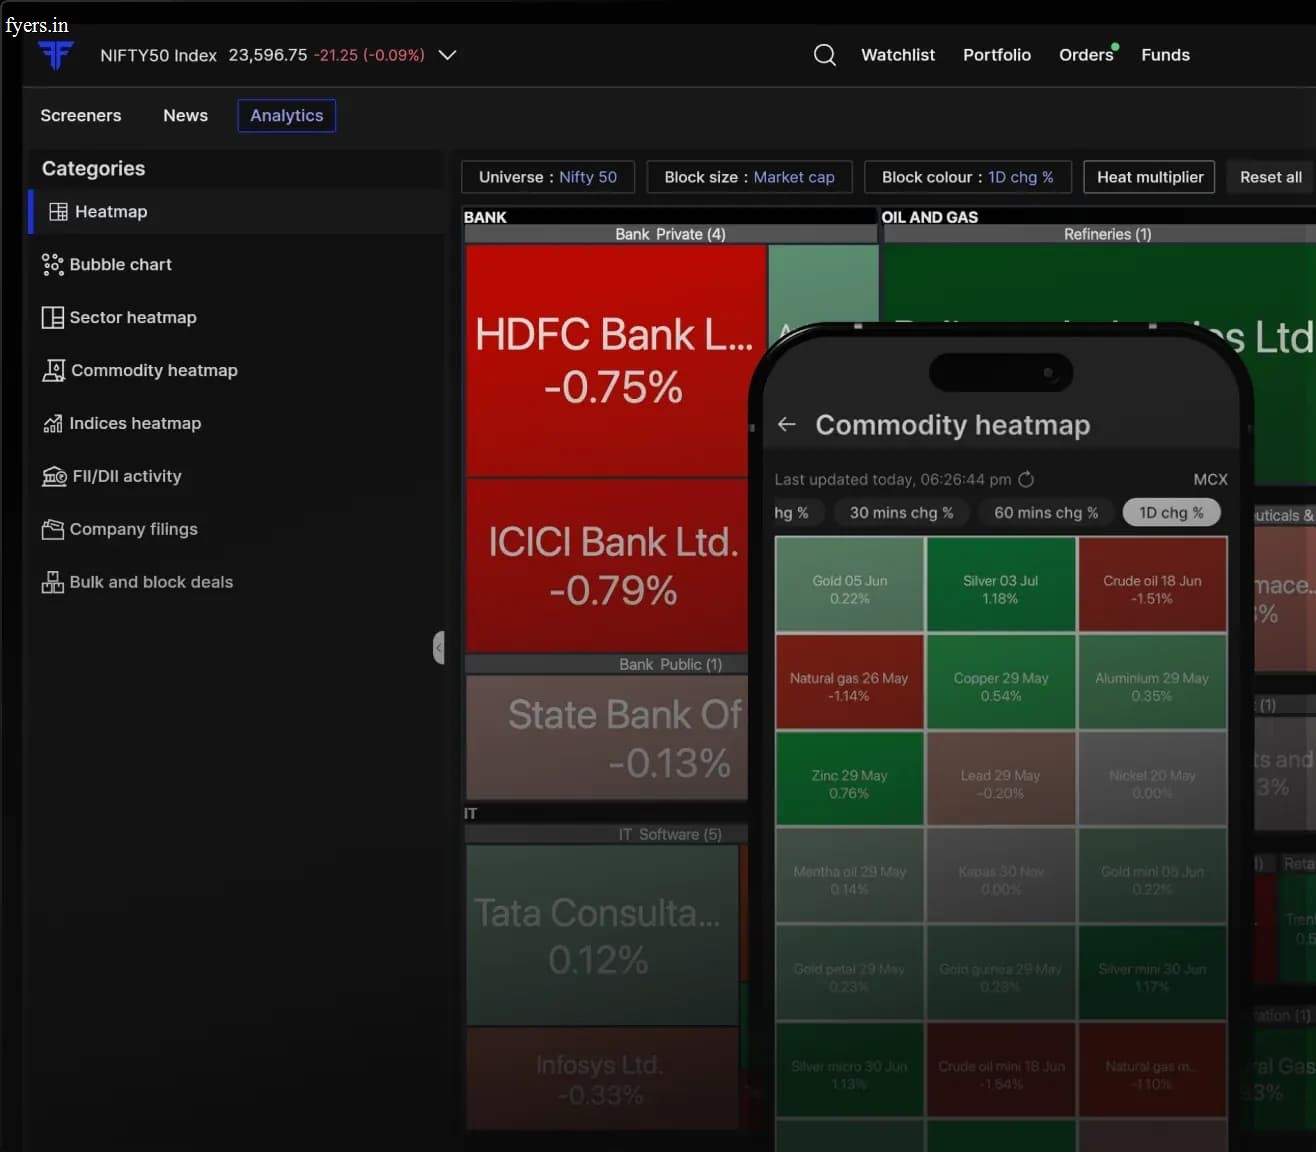Click the Company filings folder icon
This screenshot has height=1152, width=1316.
pos(53,529)
